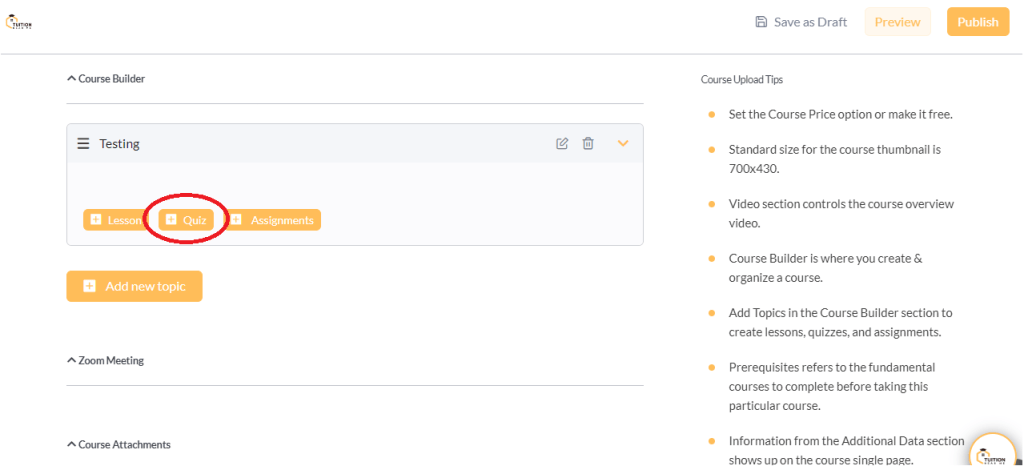
Task: Click the Tuition logo in the header
Action: coord(20,22)
